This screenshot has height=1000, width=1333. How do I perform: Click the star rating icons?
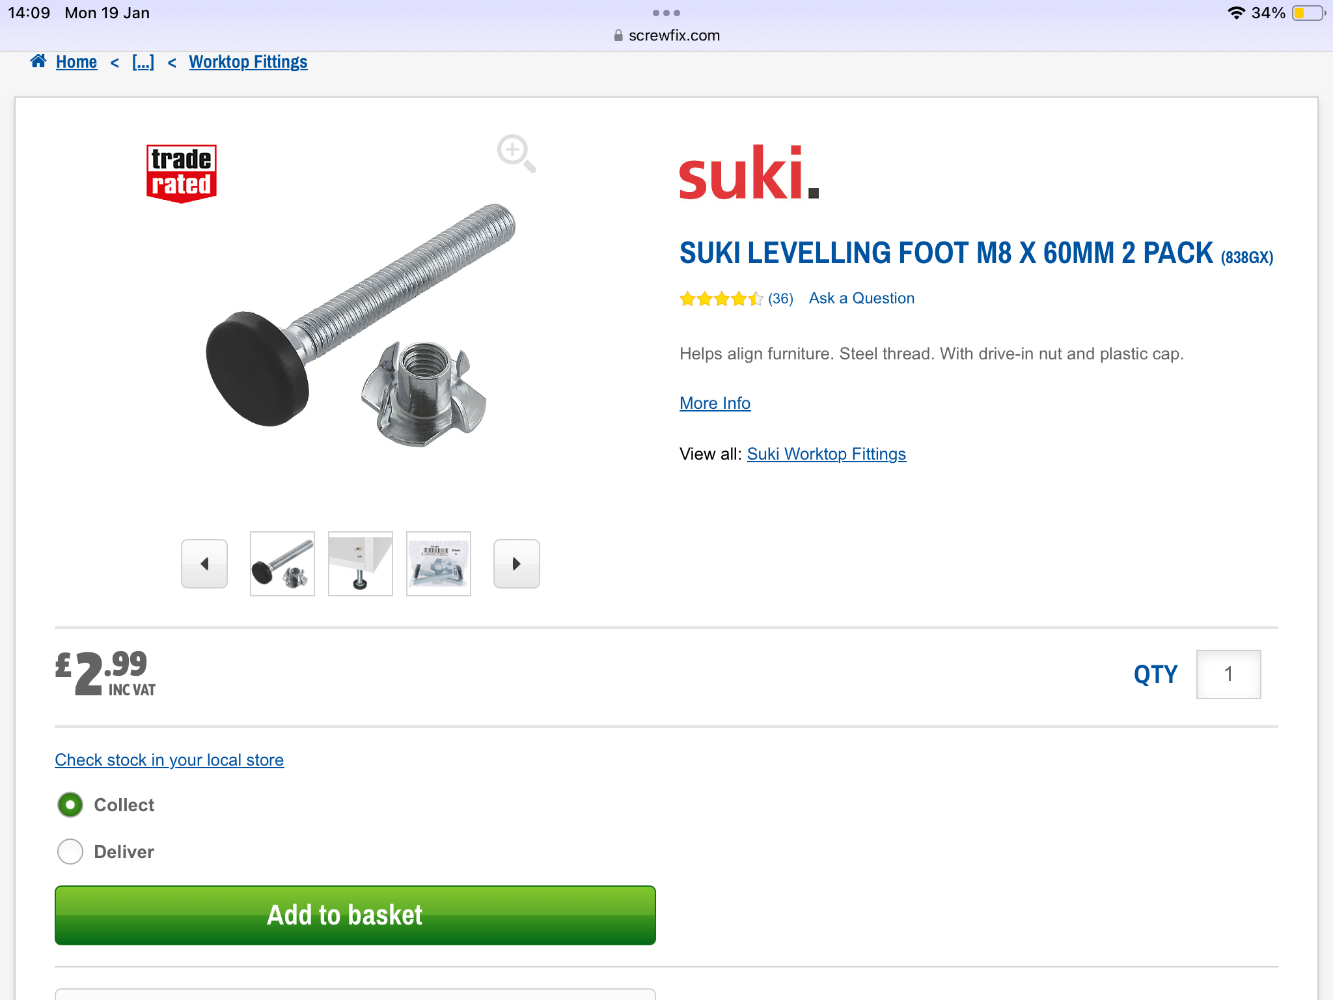[721, 298]
